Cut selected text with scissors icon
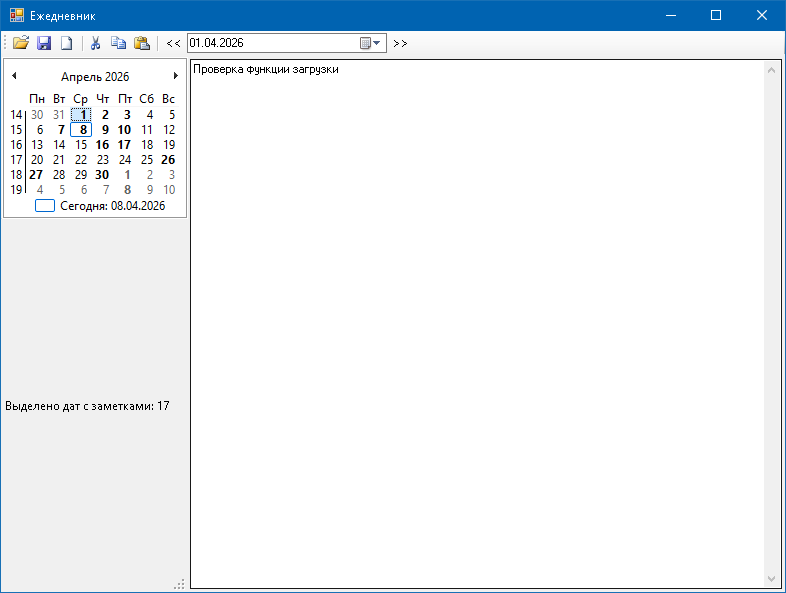This screenshot has width=786, height=593. [95, 43]
